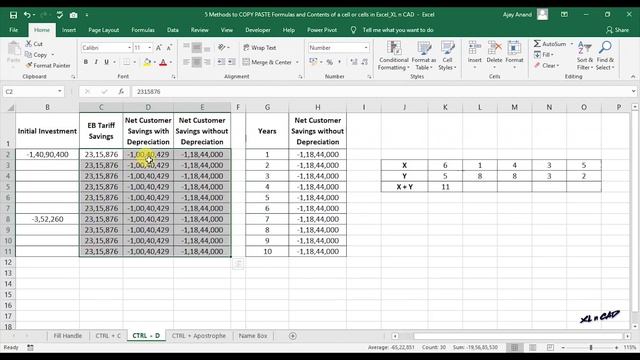Apply font color to text
Image resolution: width=640 pixels, height=360 pixels.
pos(163,62)
